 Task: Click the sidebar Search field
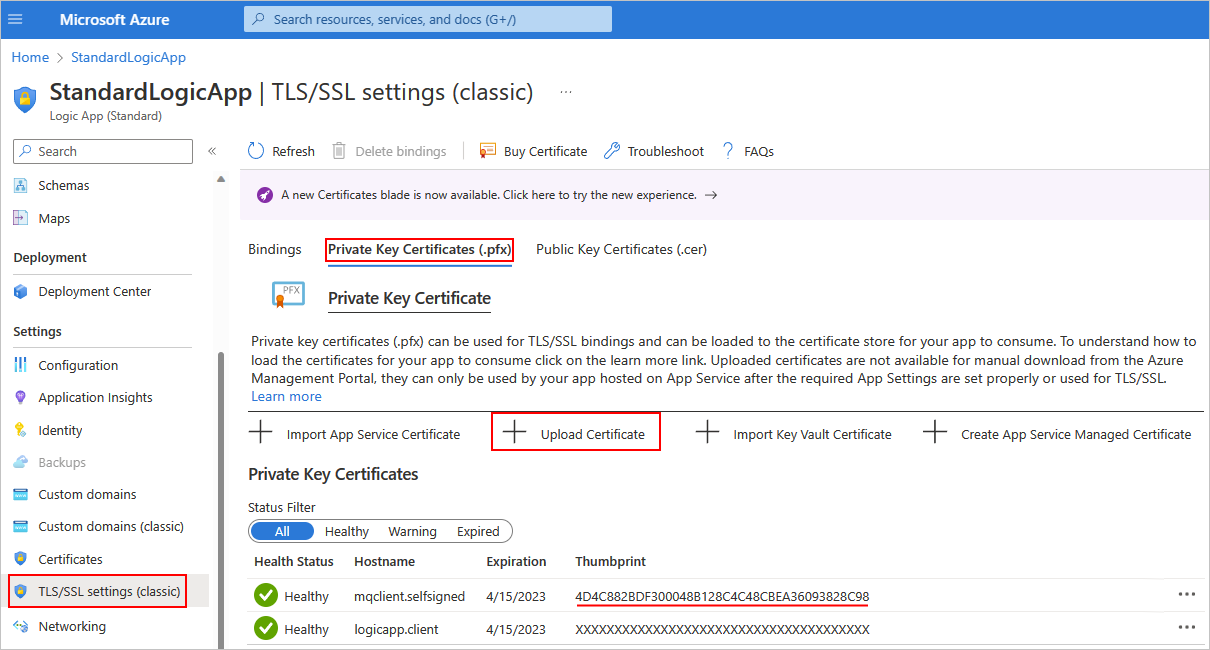[x=103, y=151]
